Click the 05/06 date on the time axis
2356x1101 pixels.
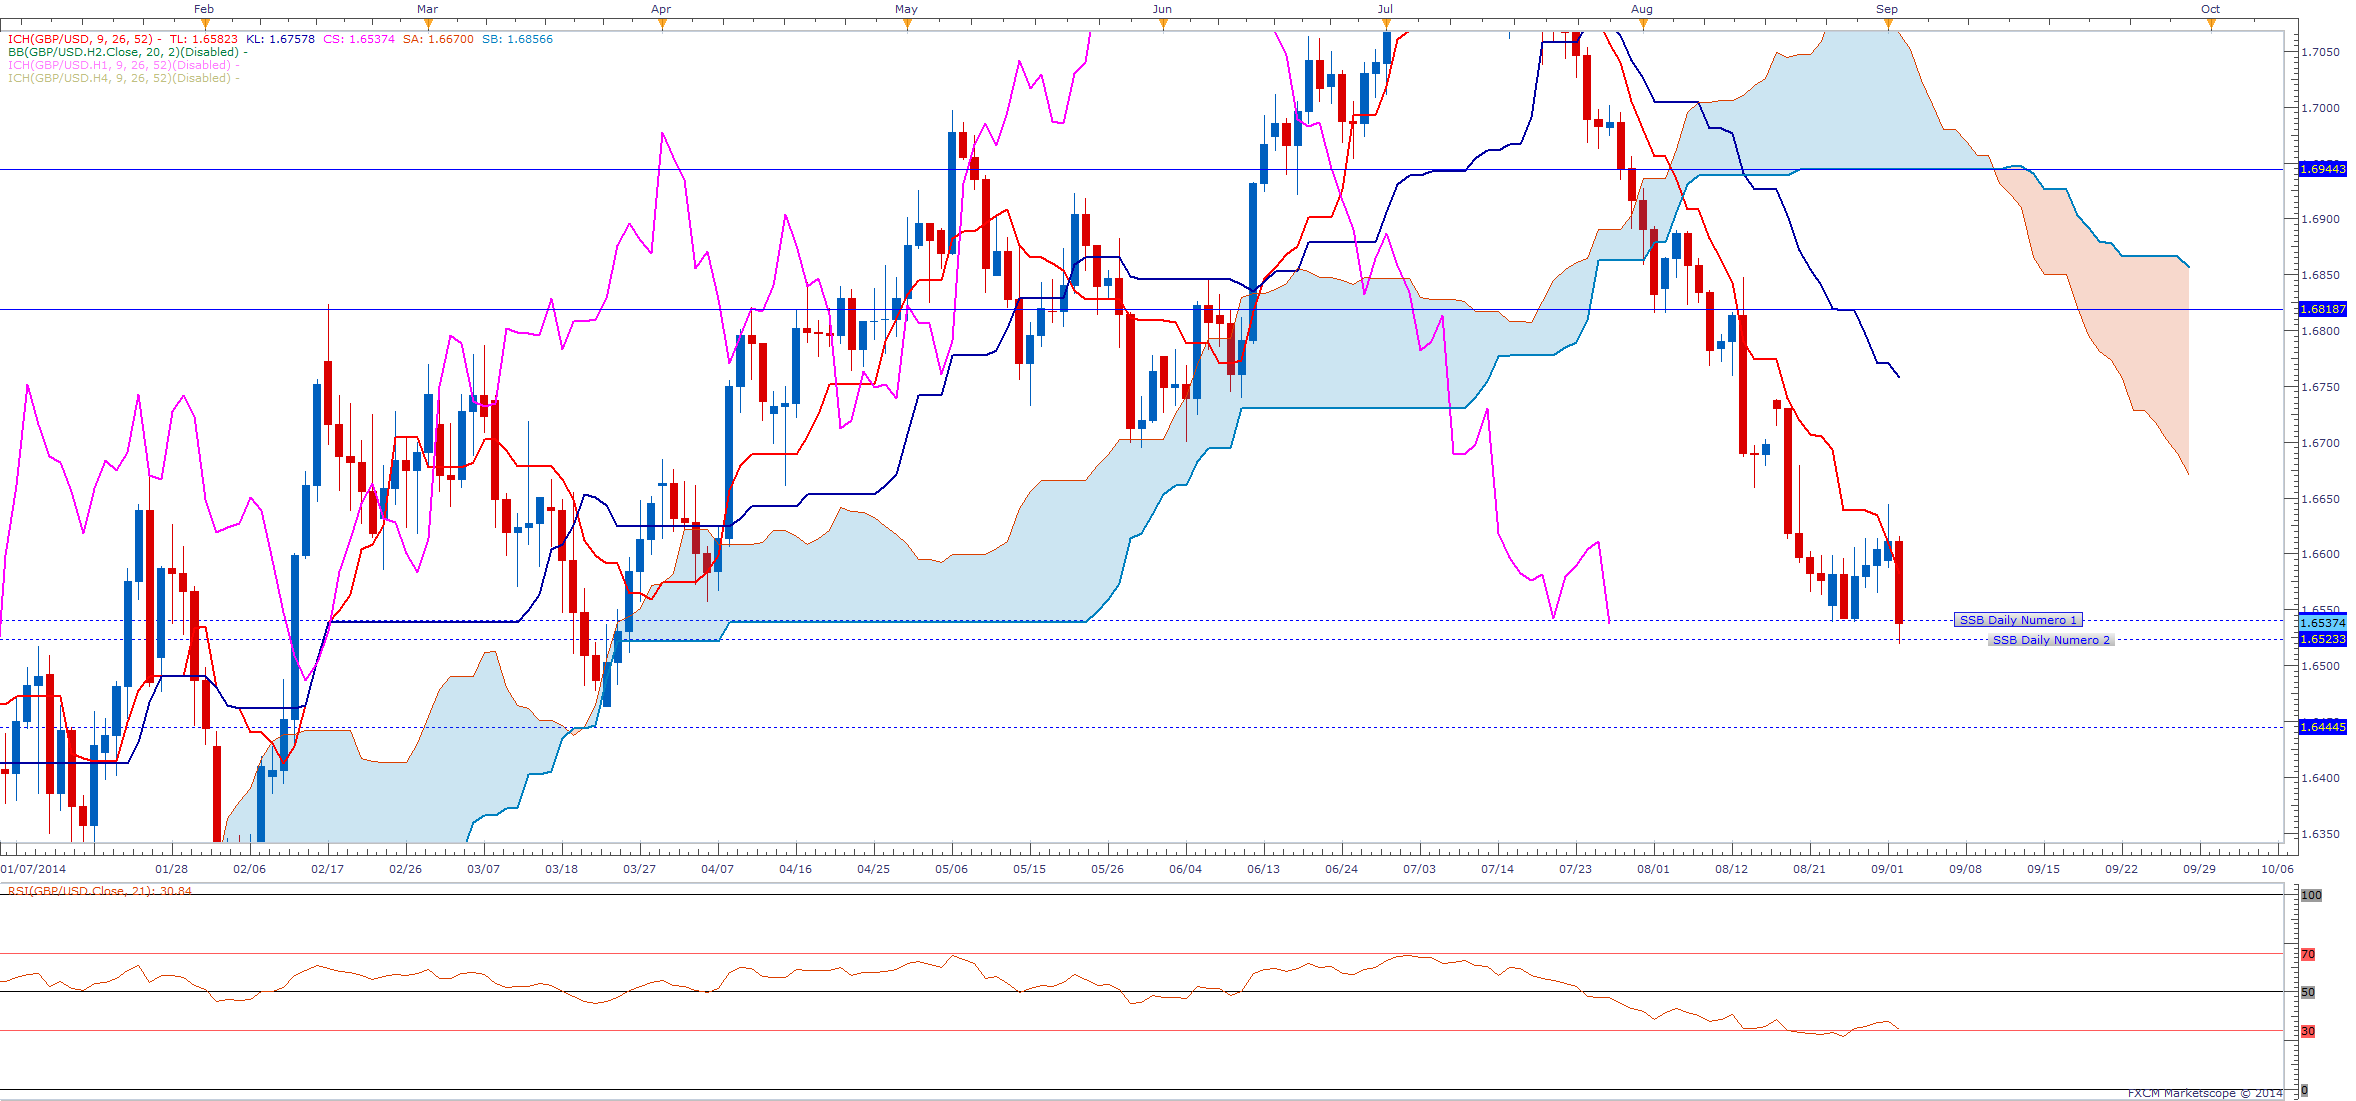pyautogui.click(x=951, y=869)
